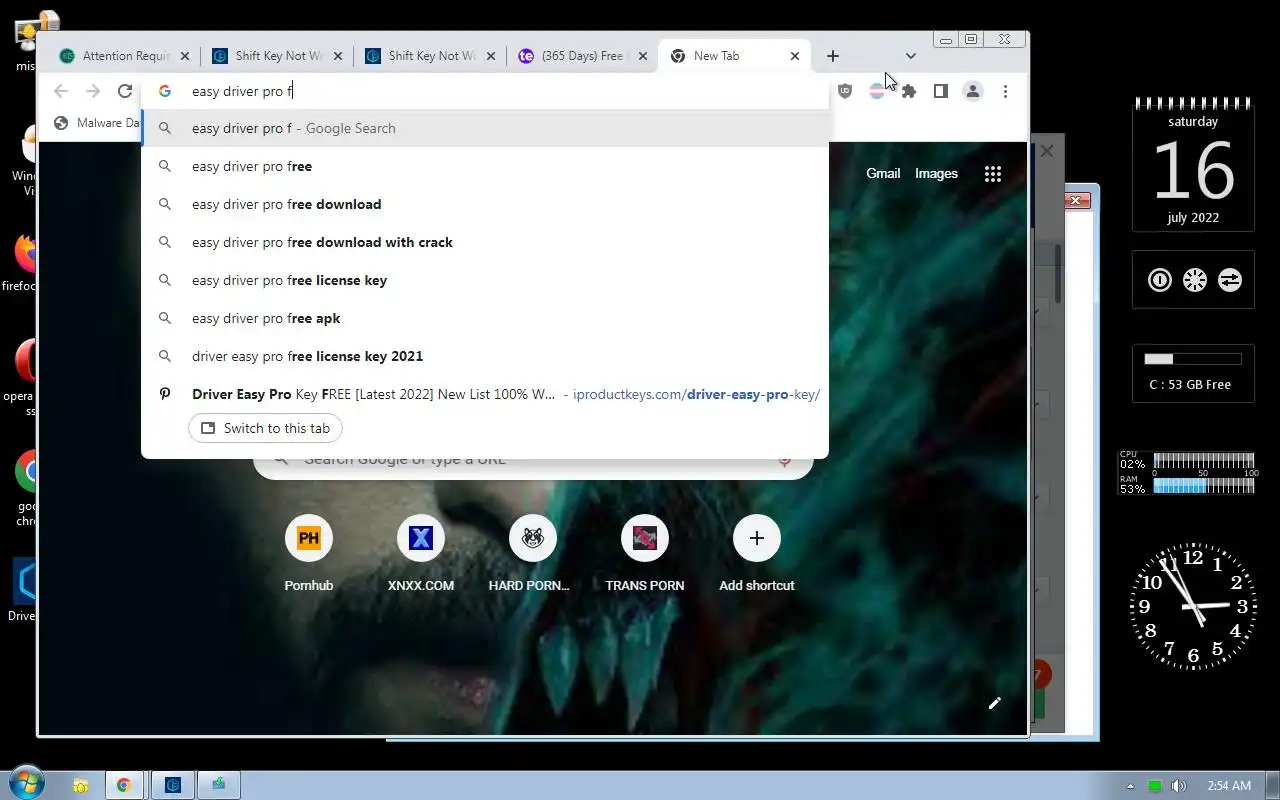
Task: Close the (365 Days) Free tab
Action: coord(643,56)
